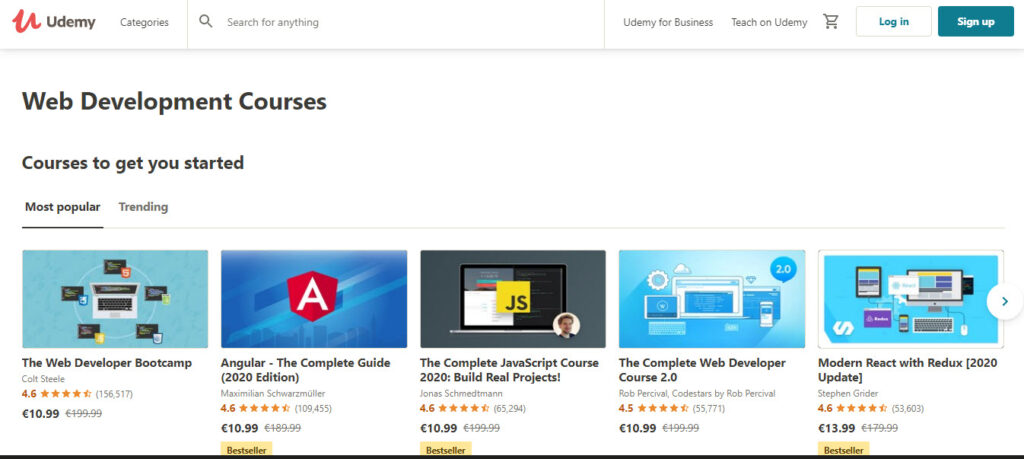
Task: Click The Web Developer Bootcamp title
Action: click(107, 363)
